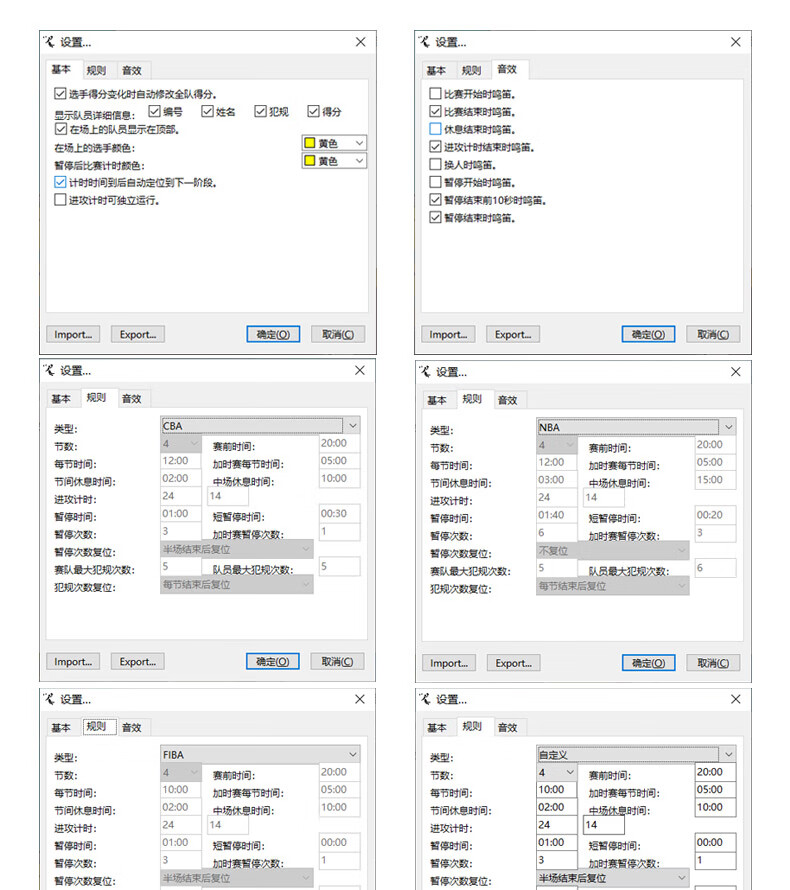Click 每节时间 field 10:00 in the 自定义 dialog
Screen dimensions: 790x890
(557, 790)
